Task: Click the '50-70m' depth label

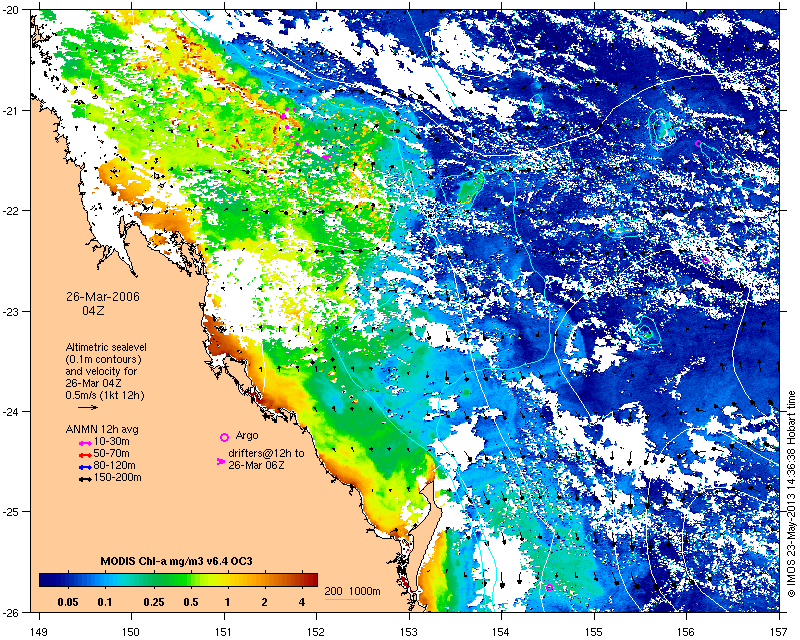Action: pyautogui.click(x=111, y=453)
